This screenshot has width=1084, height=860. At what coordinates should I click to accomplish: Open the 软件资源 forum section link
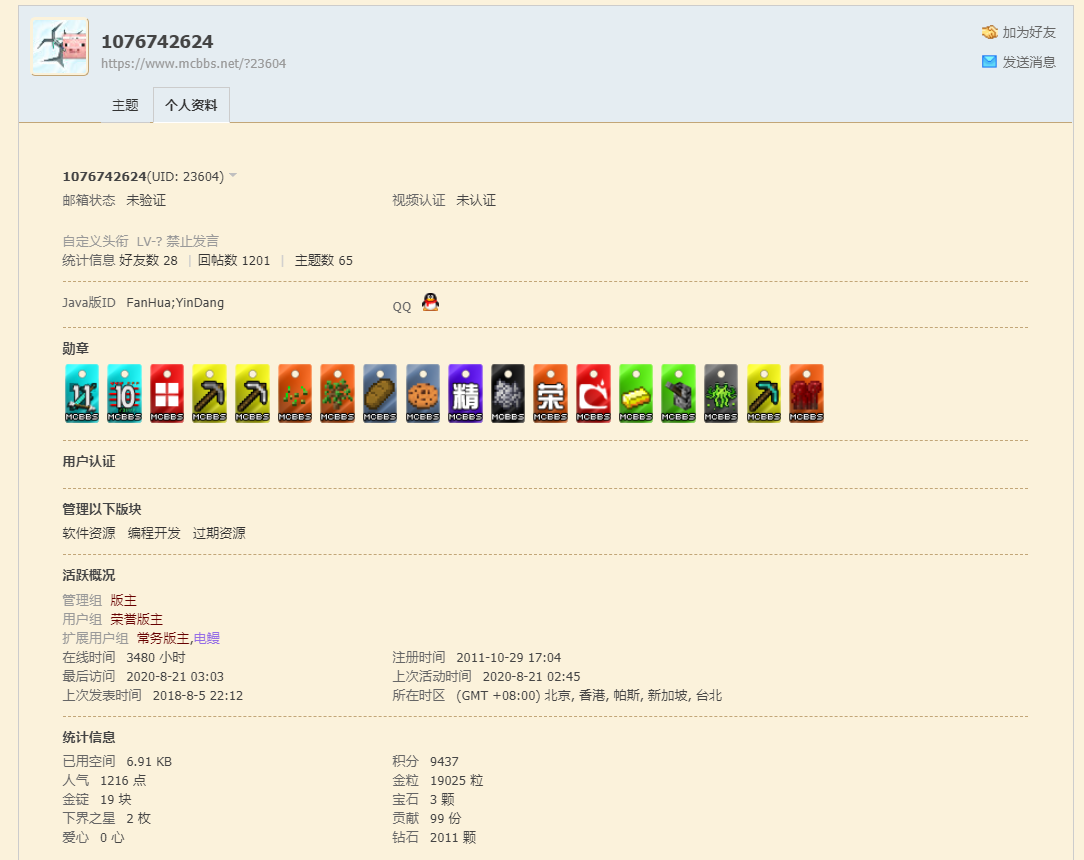[89, 533]
